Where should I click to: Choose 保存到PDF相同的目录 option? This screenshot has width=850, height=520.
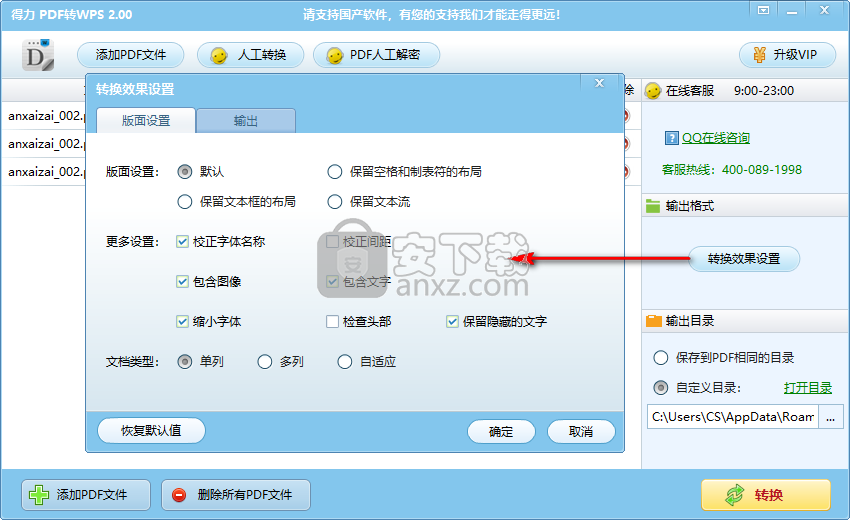pyautogui.click(x=660, y=358)
